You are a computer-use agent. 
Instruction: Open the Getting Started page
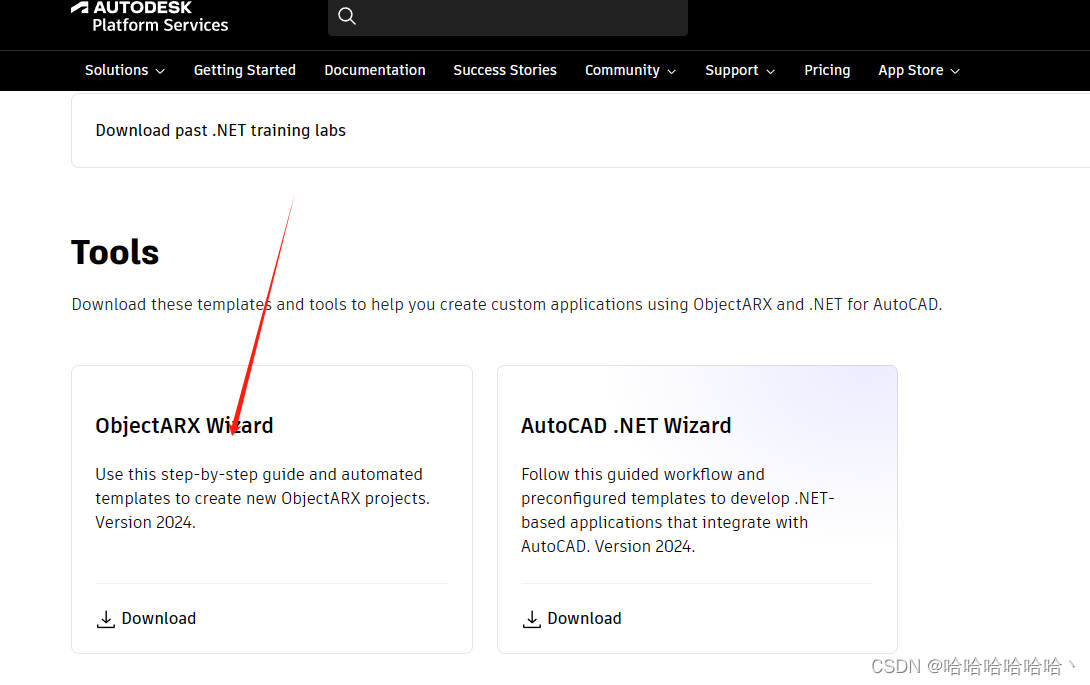(245, 70)
